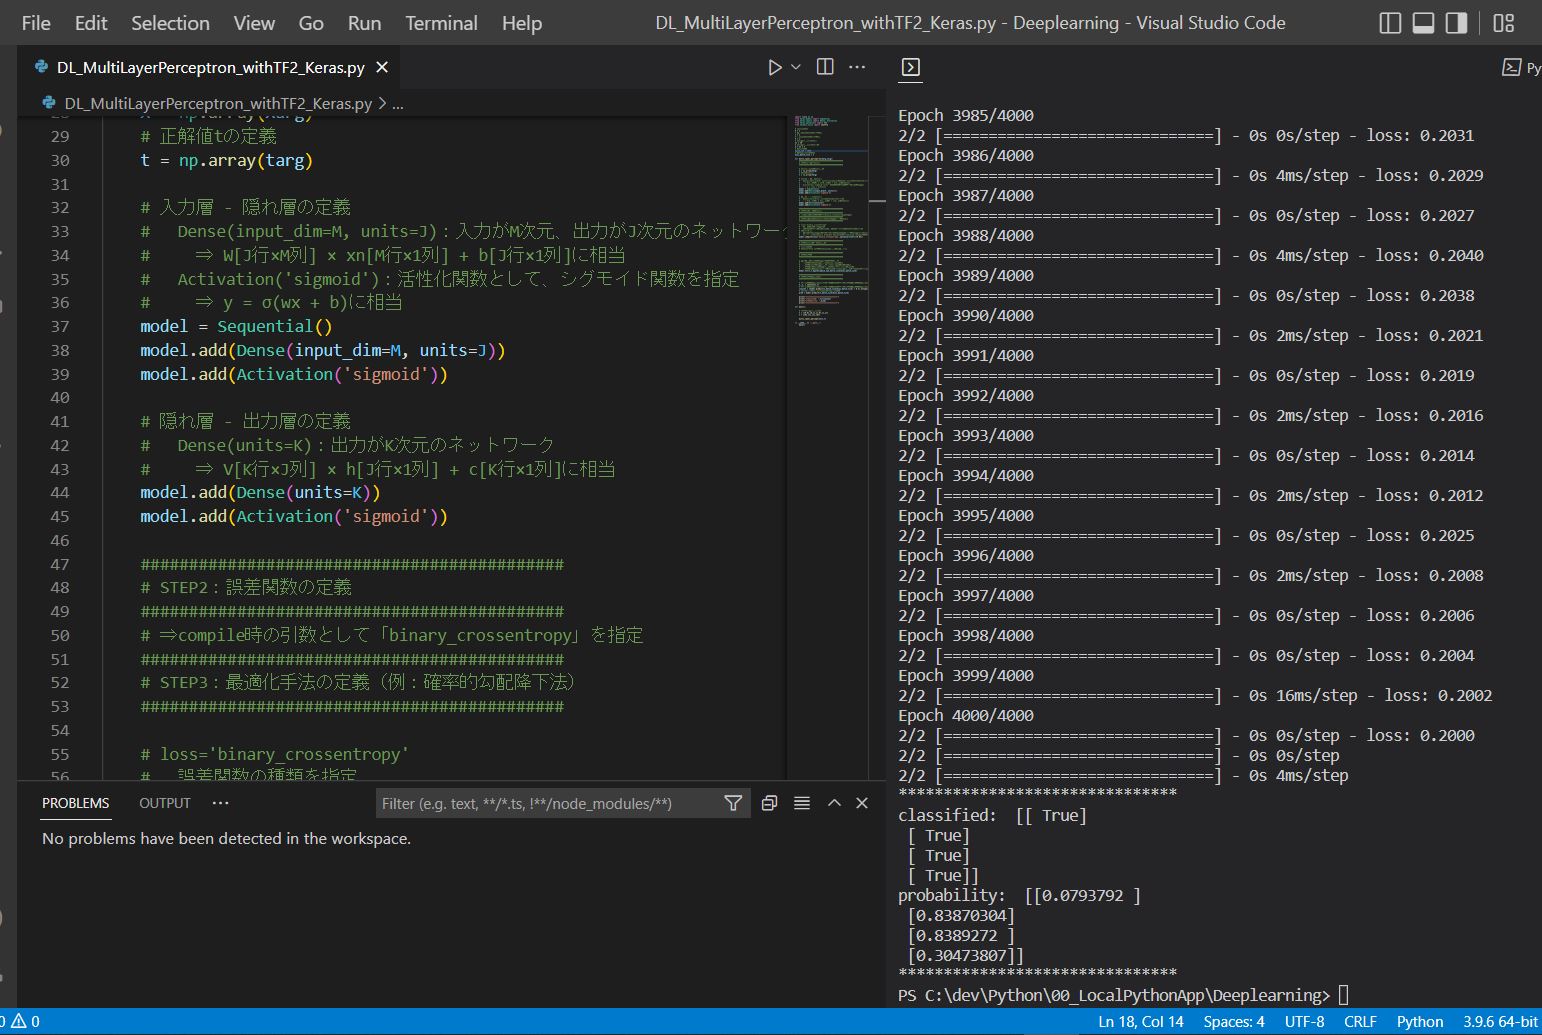Maximize panel size chevron up
The width and height of the screenshot is (1542, 1035).
coord(834,803)
